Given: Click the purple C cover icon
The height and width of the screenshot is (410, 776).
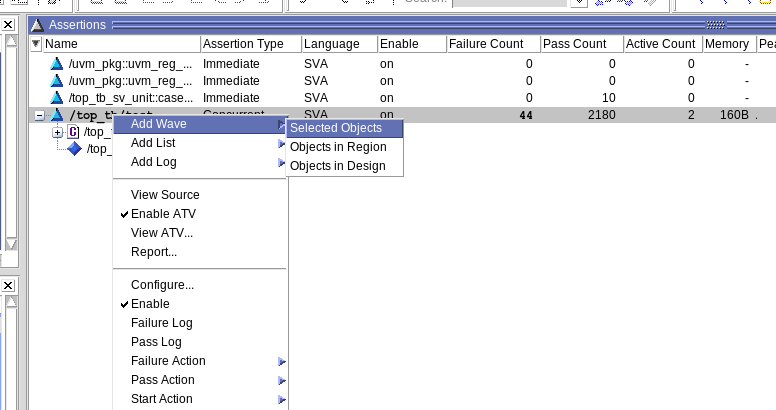Looking at the screenshot, I should pos(73,132).
